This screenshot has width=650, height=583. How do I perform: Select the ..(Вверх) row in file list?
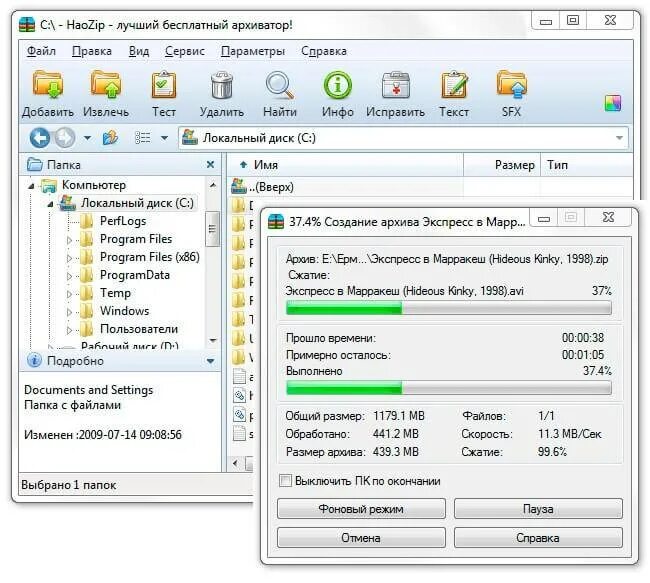point(429,187)
